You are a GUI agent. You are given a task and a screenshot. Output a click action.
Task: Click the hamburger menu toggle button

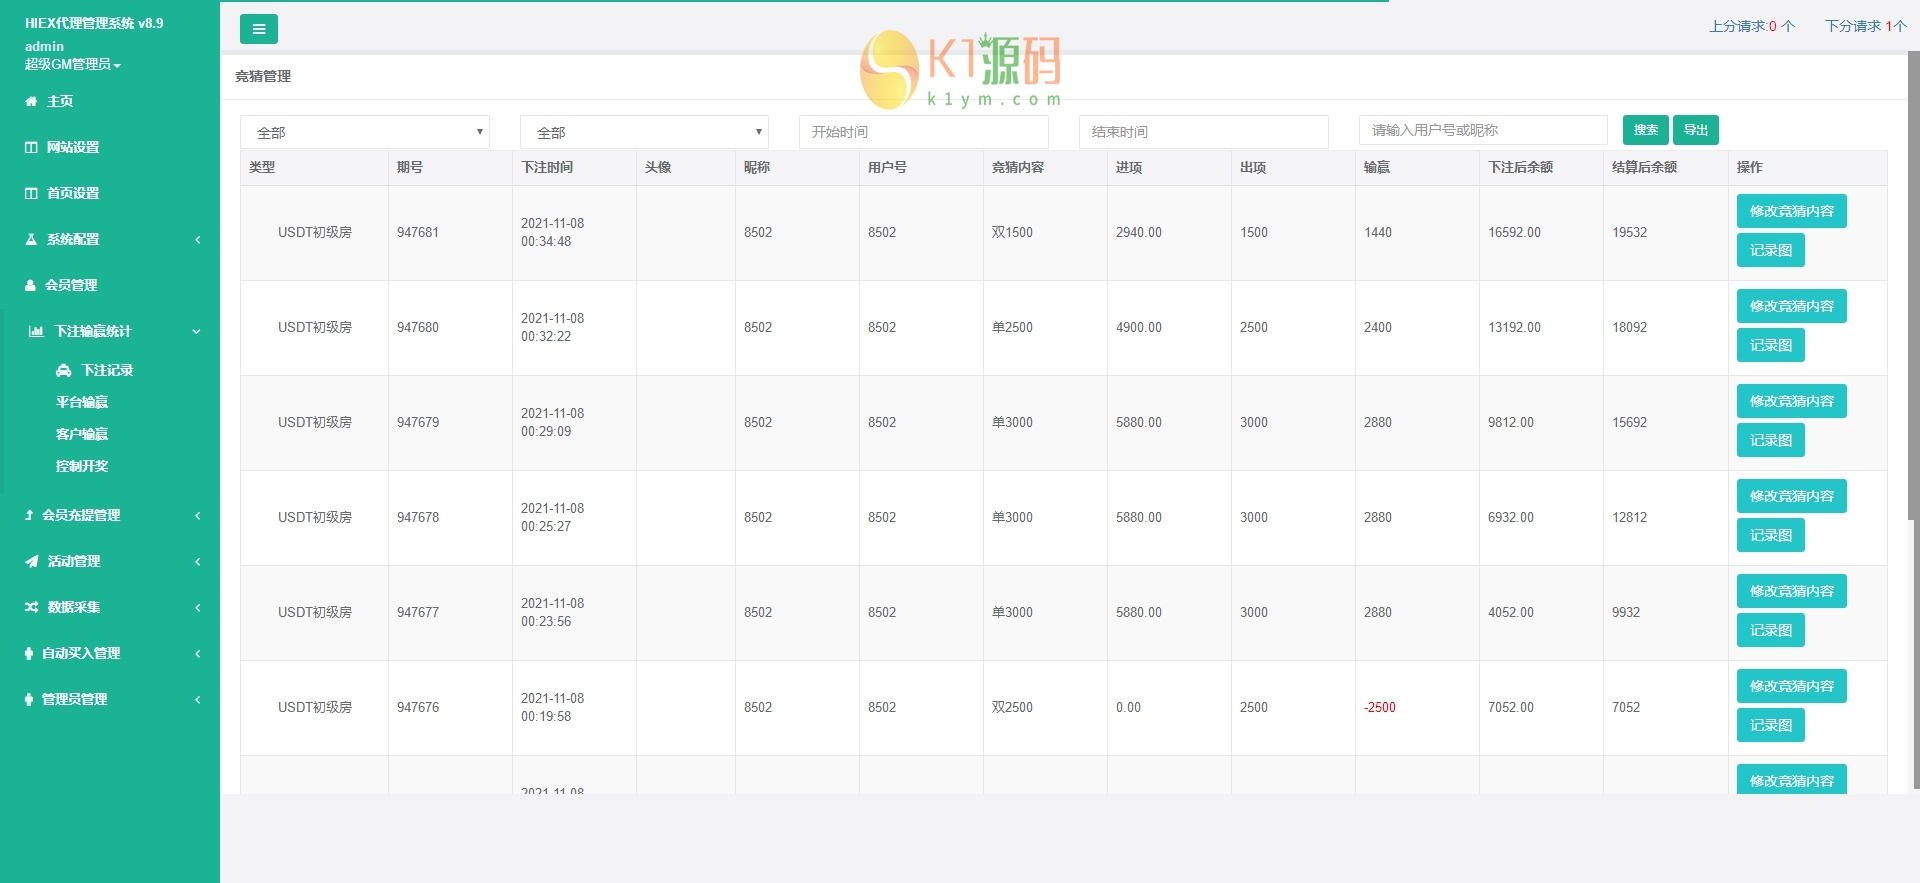tap(258, 29)
